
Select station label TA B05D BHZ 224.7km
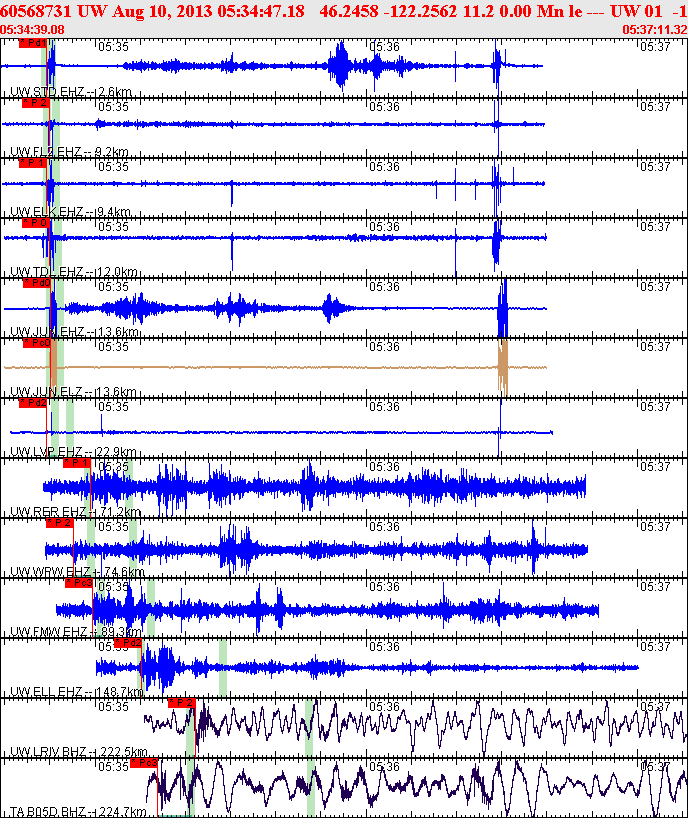click(78, 812)
